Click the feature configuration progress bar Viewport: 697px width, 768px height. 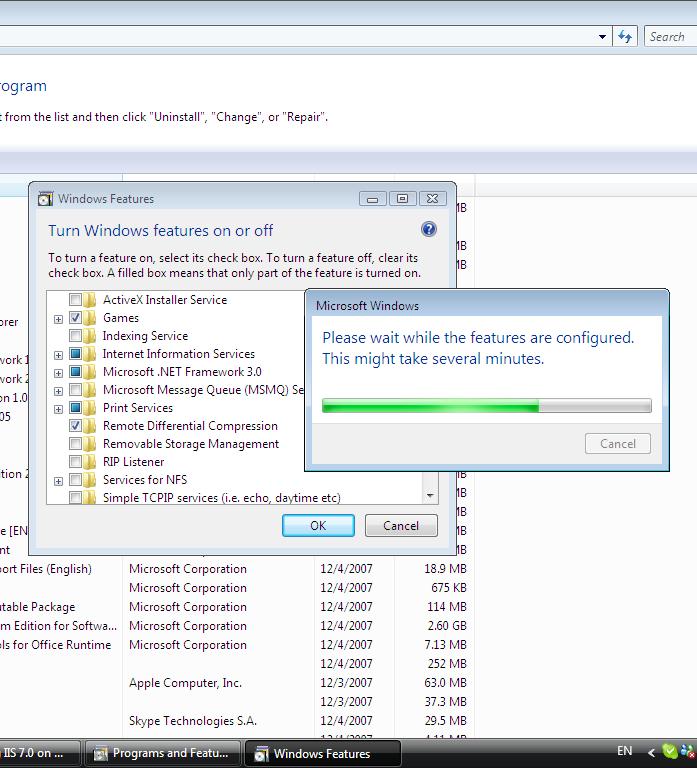click(x=486, y=406)
